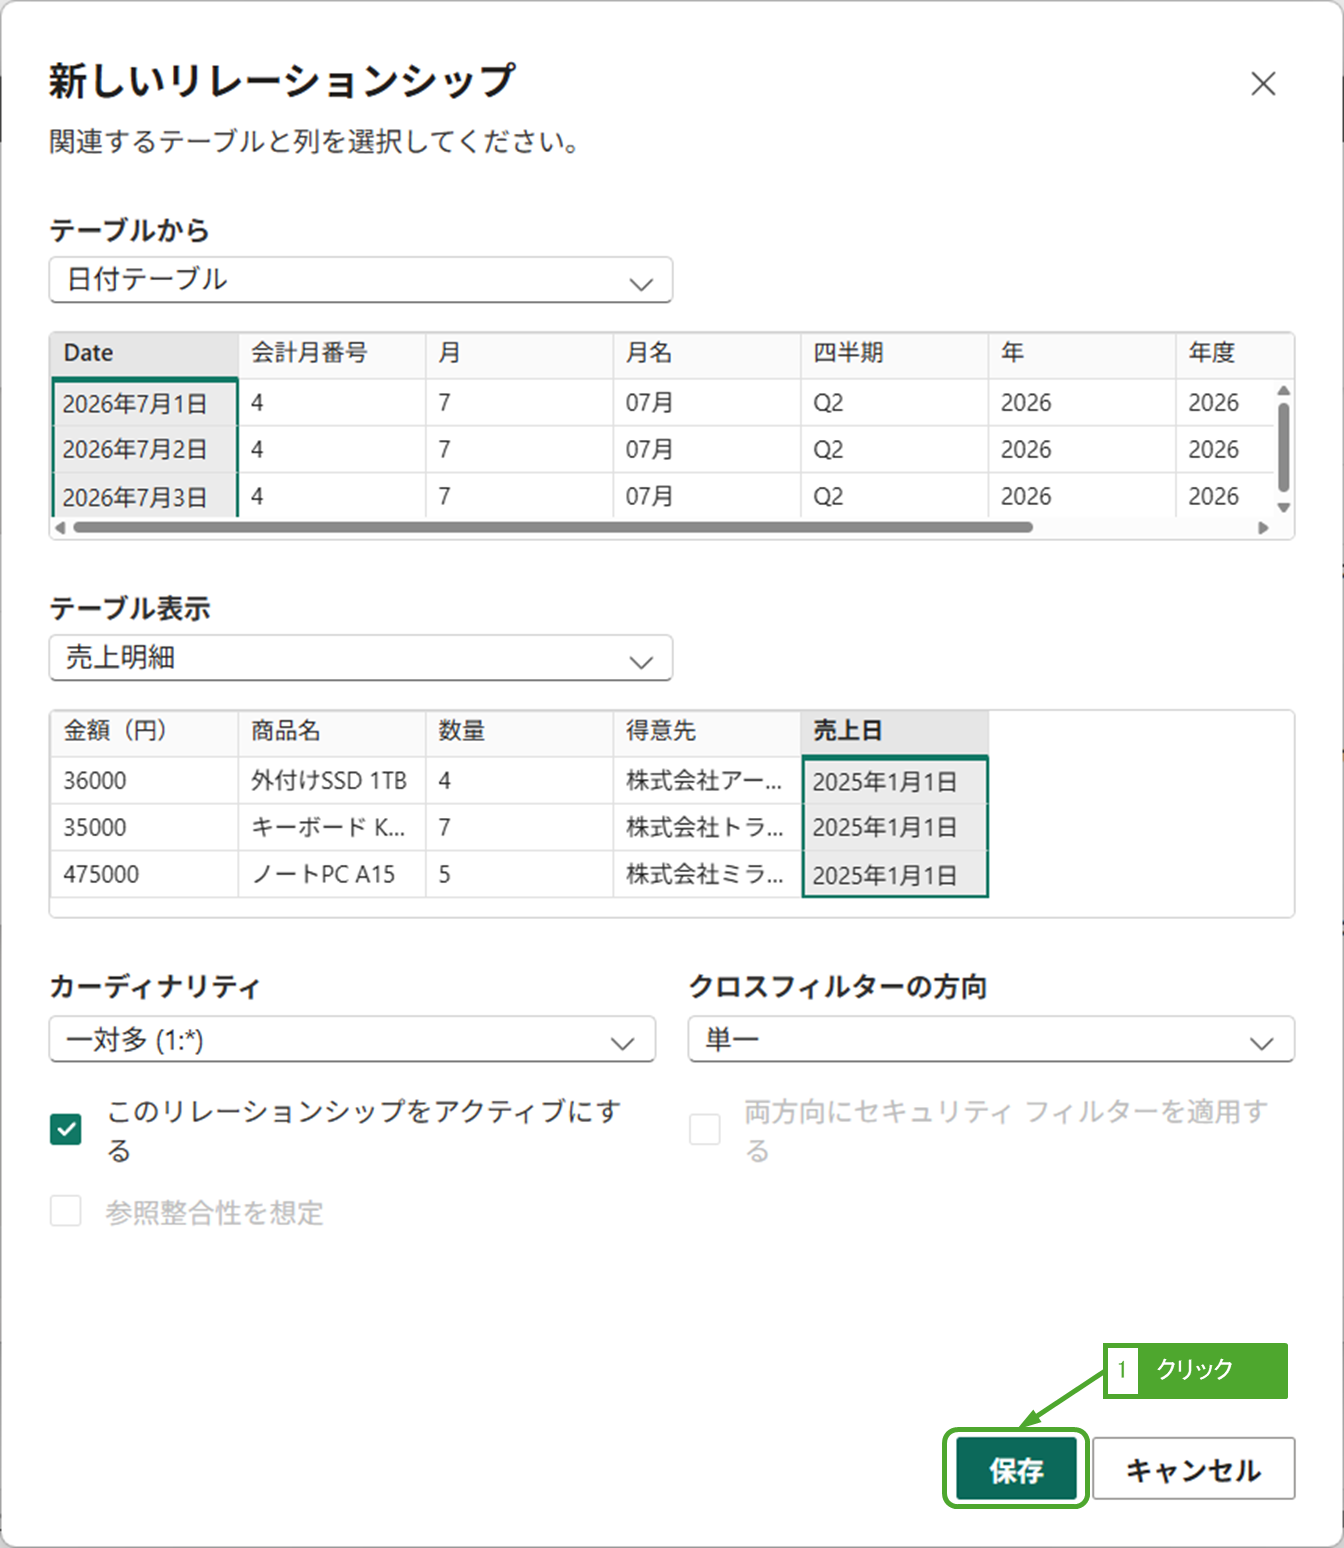
Task: Open the テーブル表示 dropdown showing 売上明細
Action: (360, 658)
